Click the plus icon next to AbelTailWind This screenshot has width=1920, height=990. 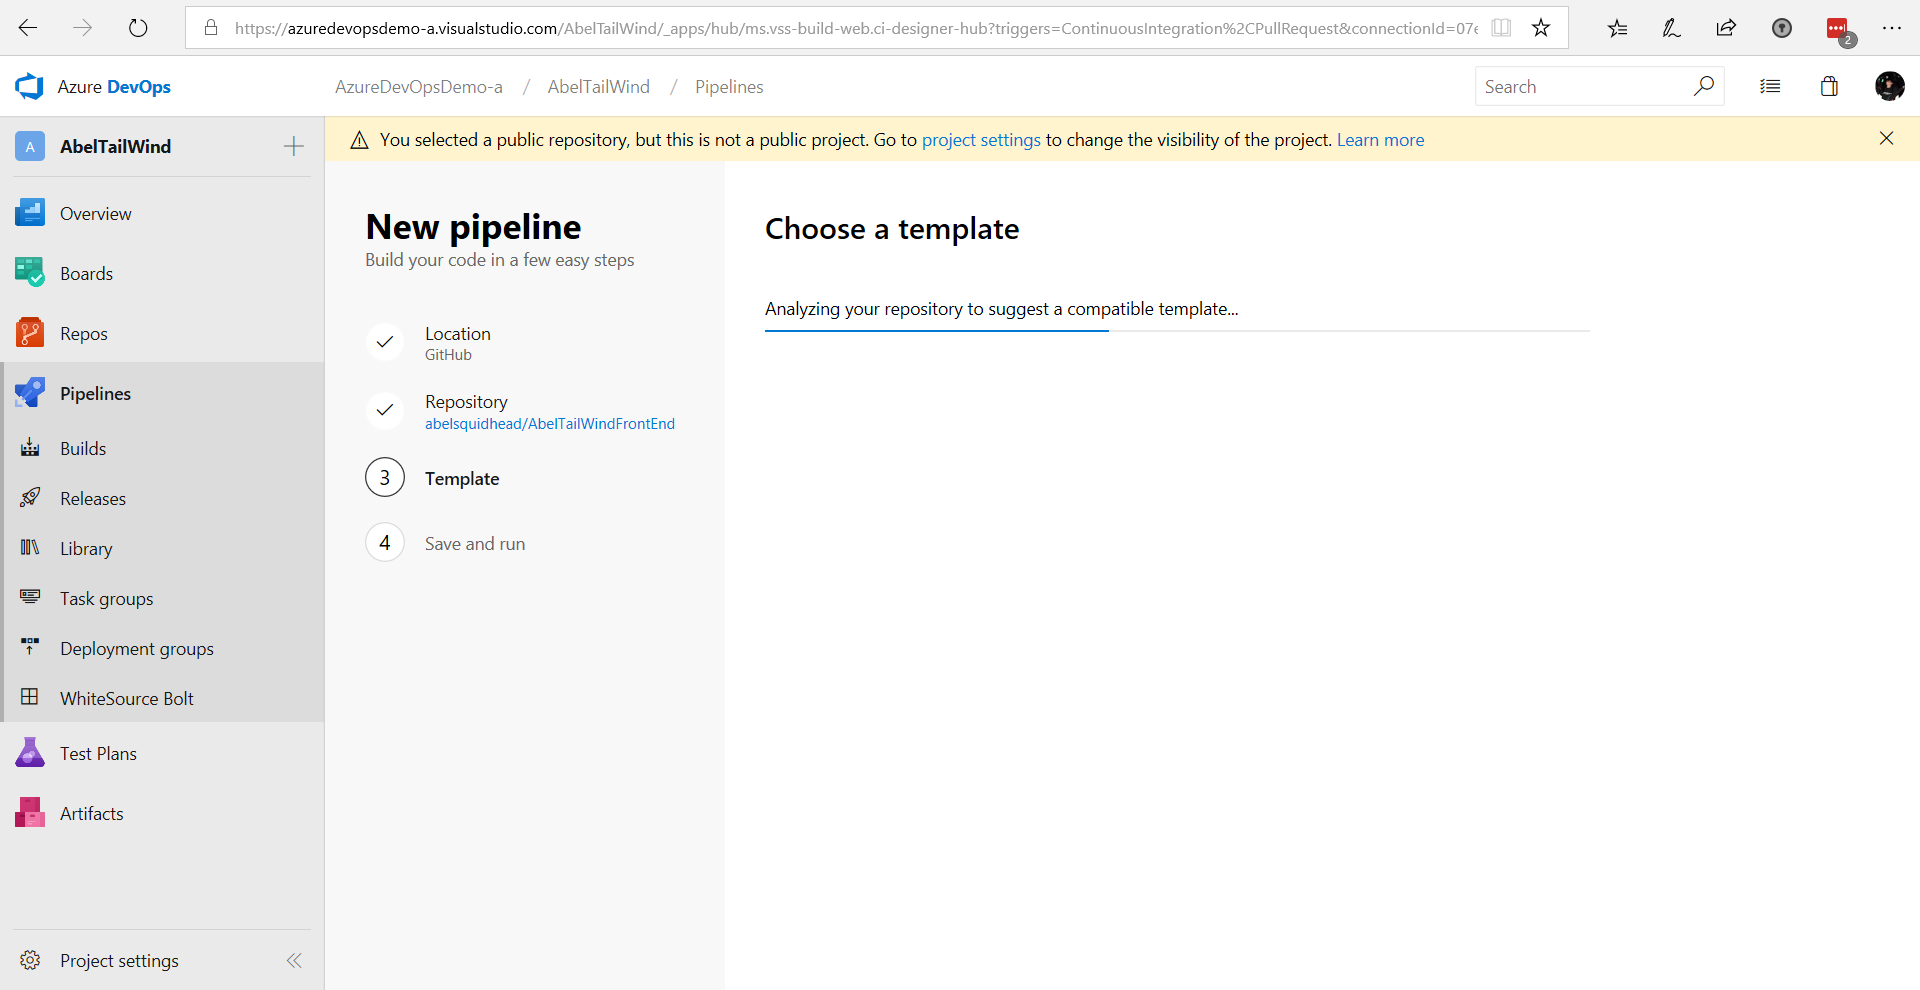(x=294, y=146)
